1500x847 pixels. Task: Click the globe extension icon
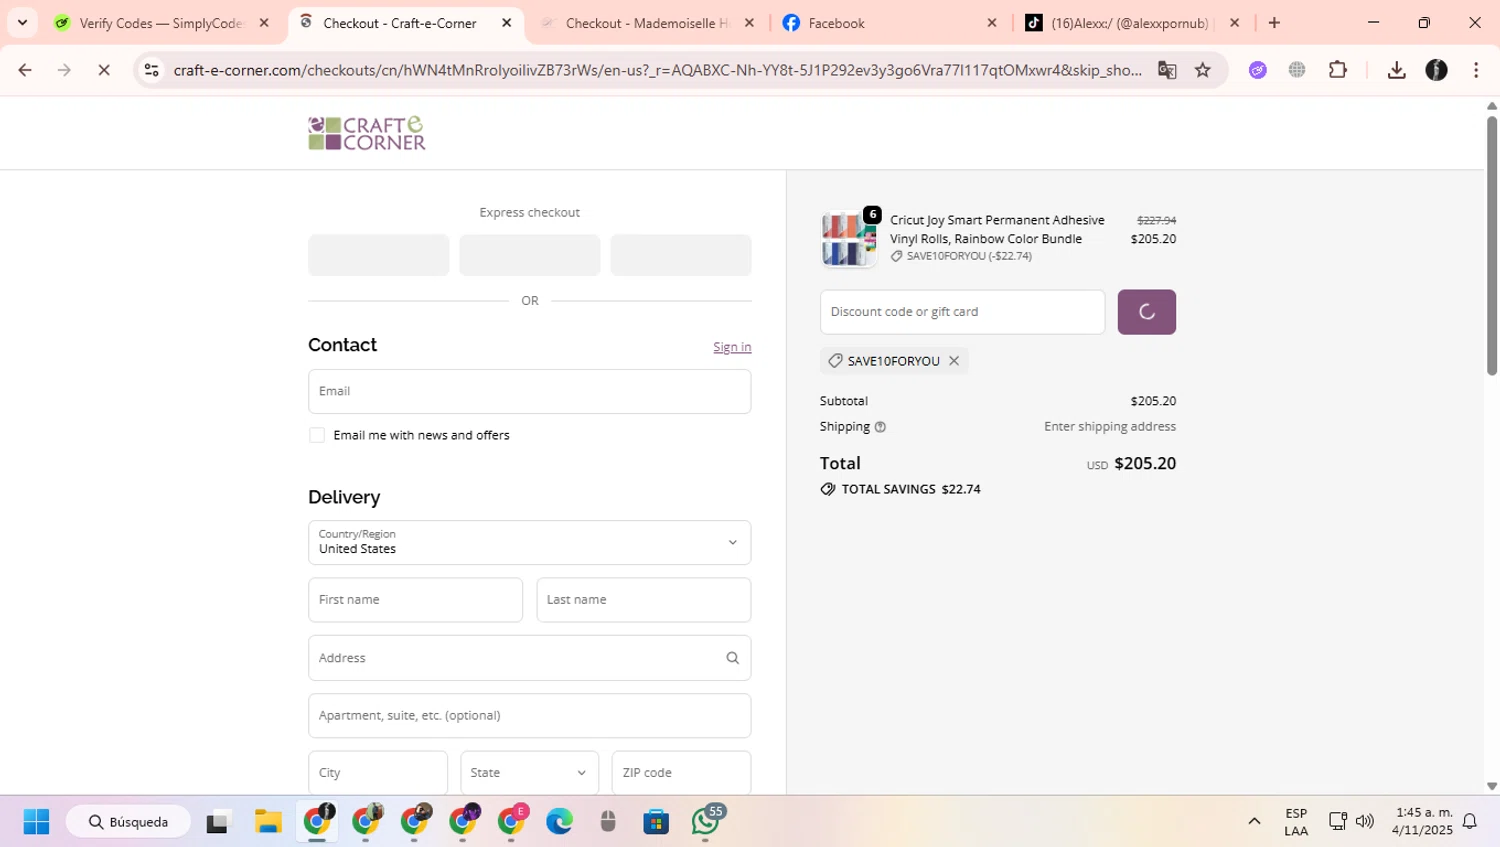pyautogui.click(x=1297, y=70)
